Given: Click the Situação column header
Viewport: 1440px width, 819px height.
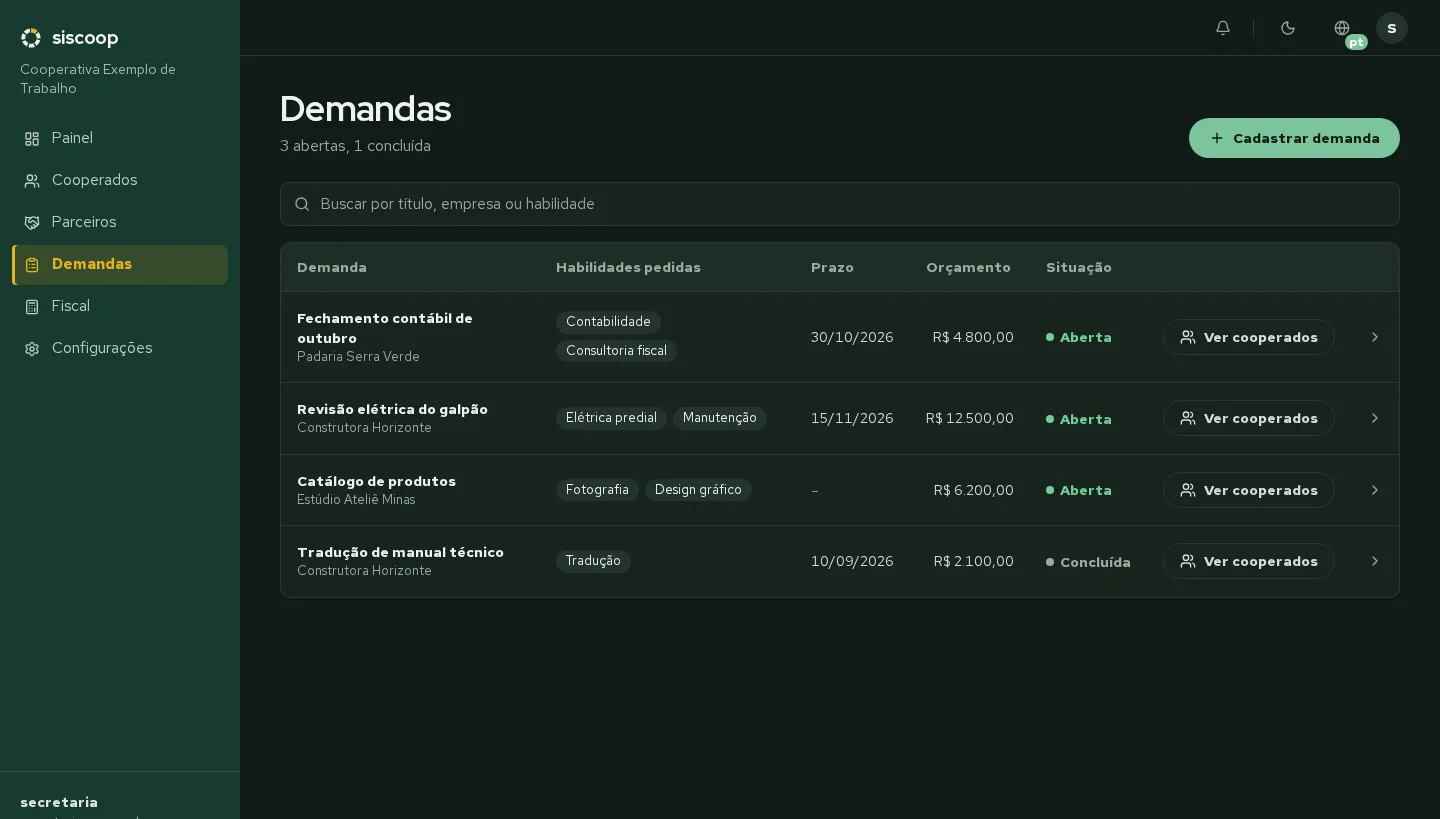Looking at the screenshot, I should pos(1079,267).
